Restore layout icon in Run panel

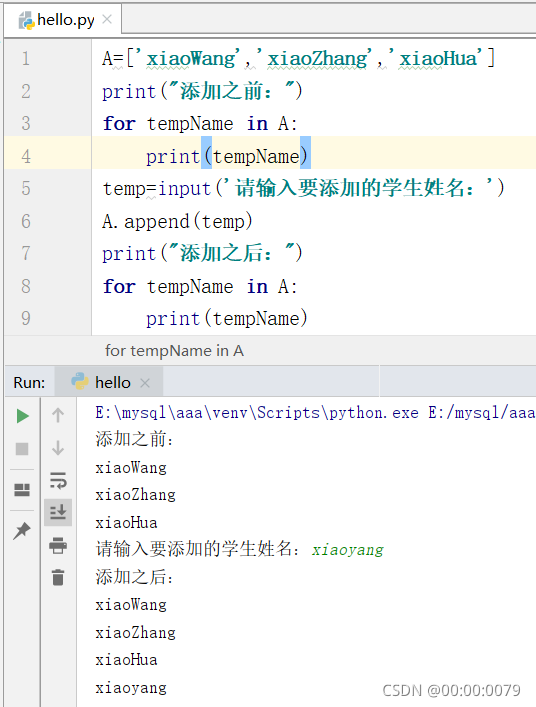(22, 490)
